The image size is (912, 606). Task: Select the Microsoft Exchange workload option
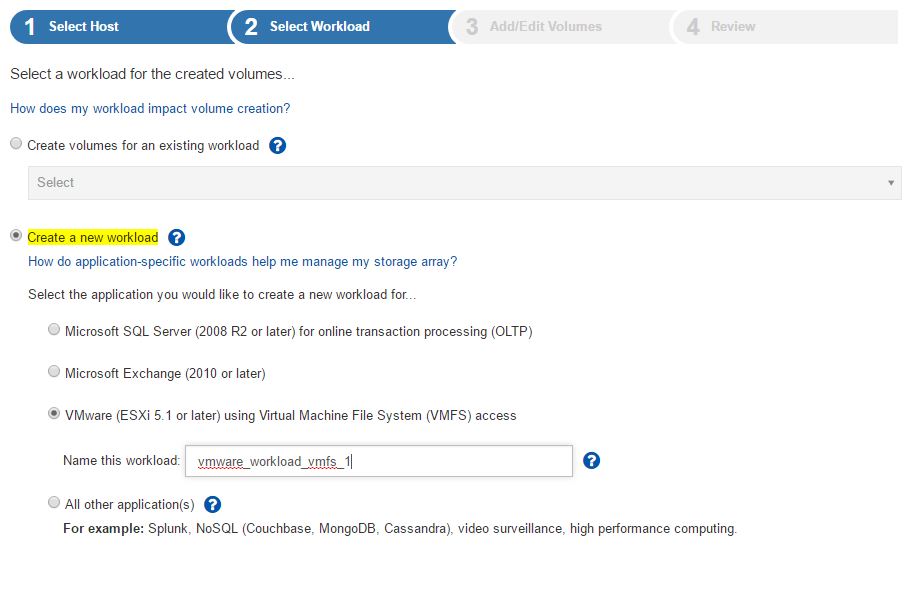pos(54,371)
